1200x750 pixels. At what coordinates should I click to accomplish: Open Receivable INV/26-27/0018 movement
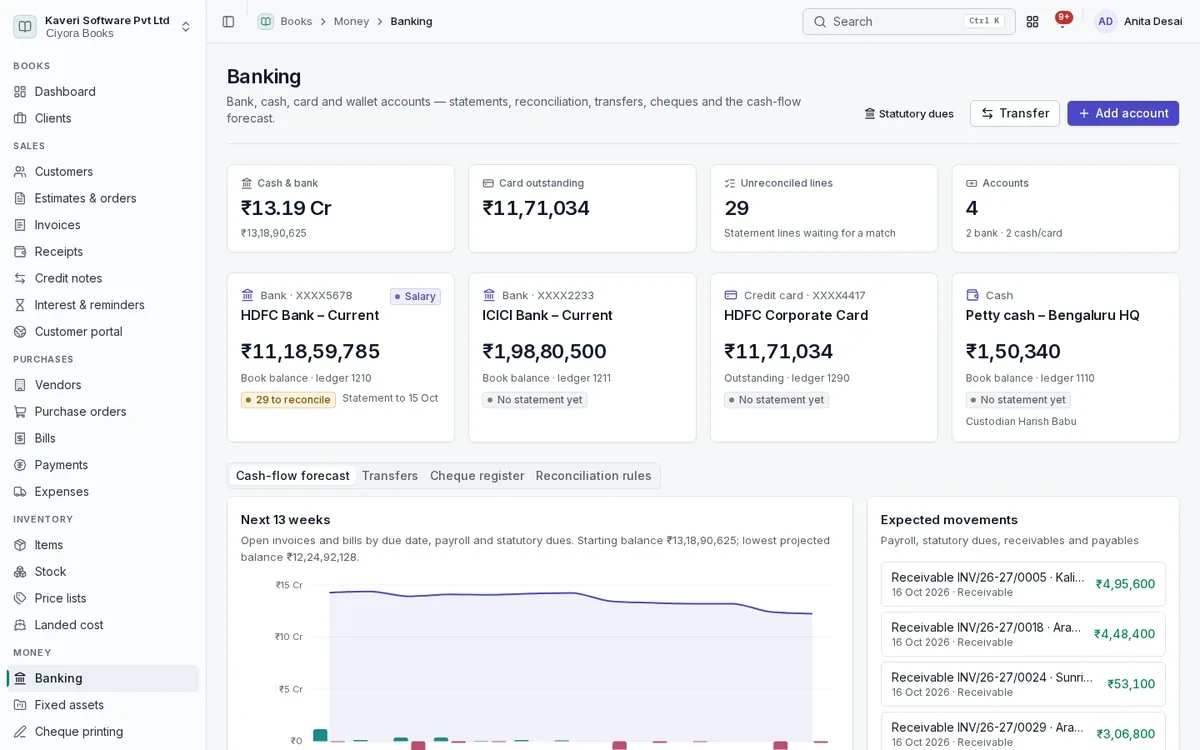coord(1023,634)
